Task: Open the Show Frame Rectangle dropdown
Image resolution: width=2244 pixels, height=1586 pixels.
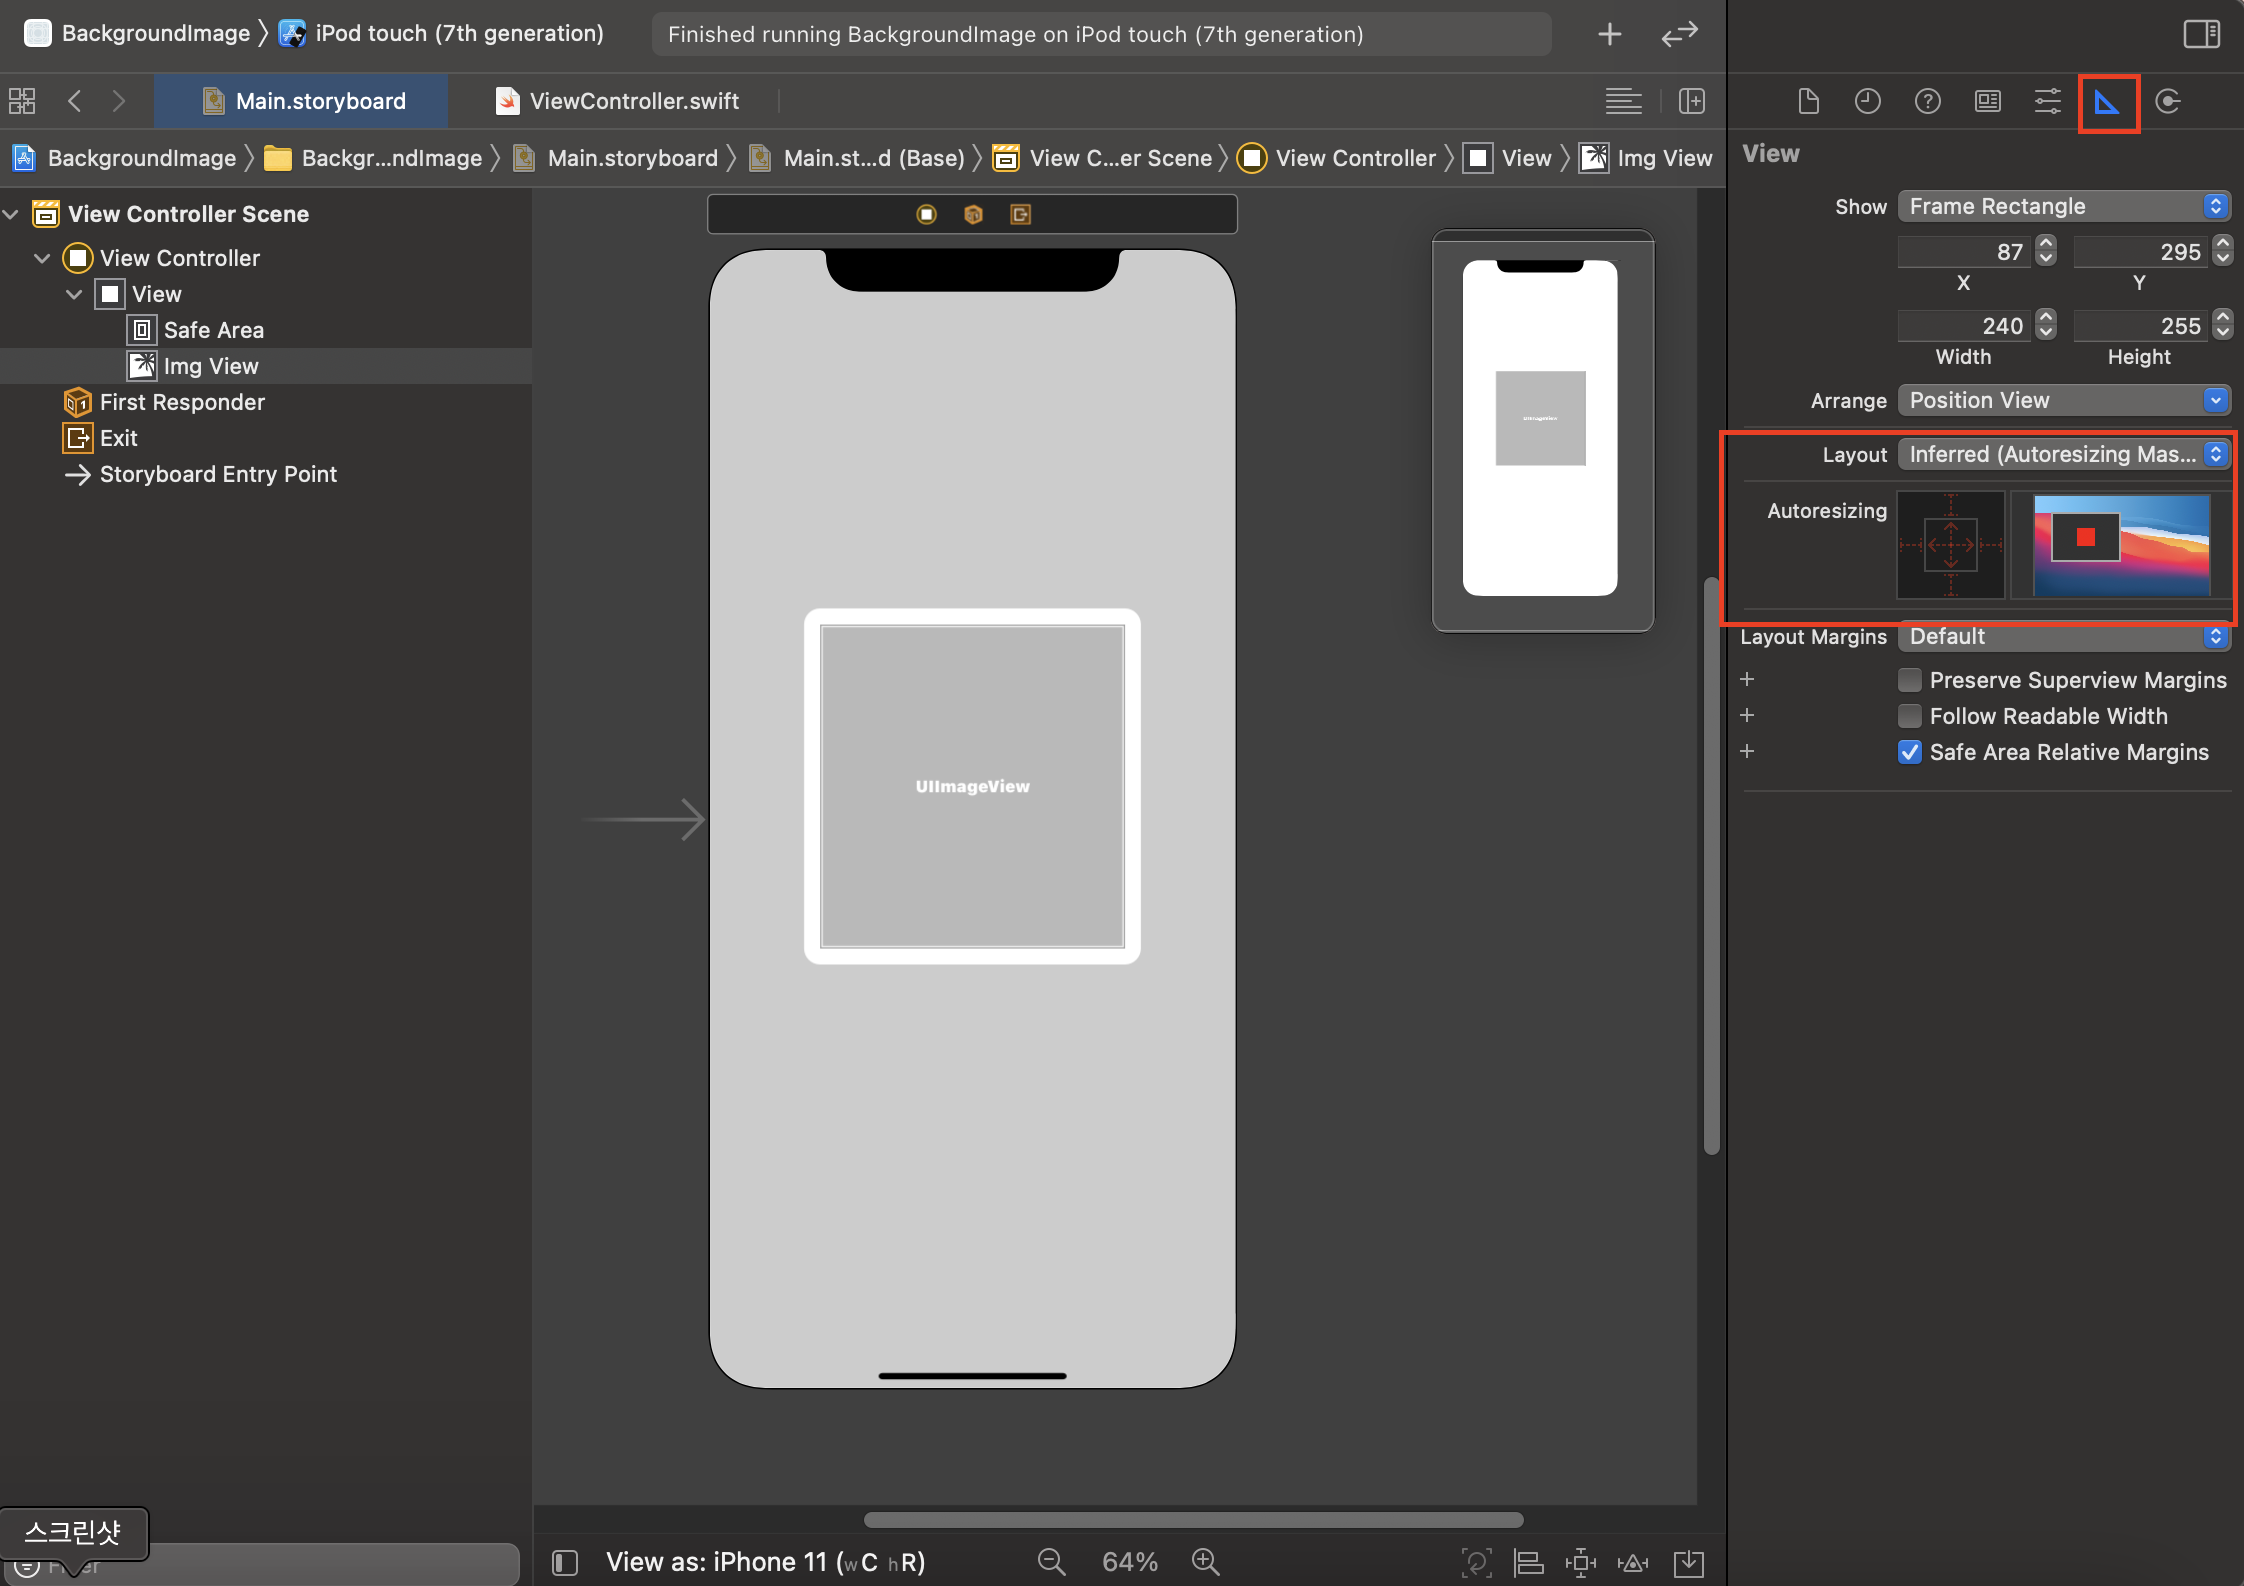Action: 2063,207
